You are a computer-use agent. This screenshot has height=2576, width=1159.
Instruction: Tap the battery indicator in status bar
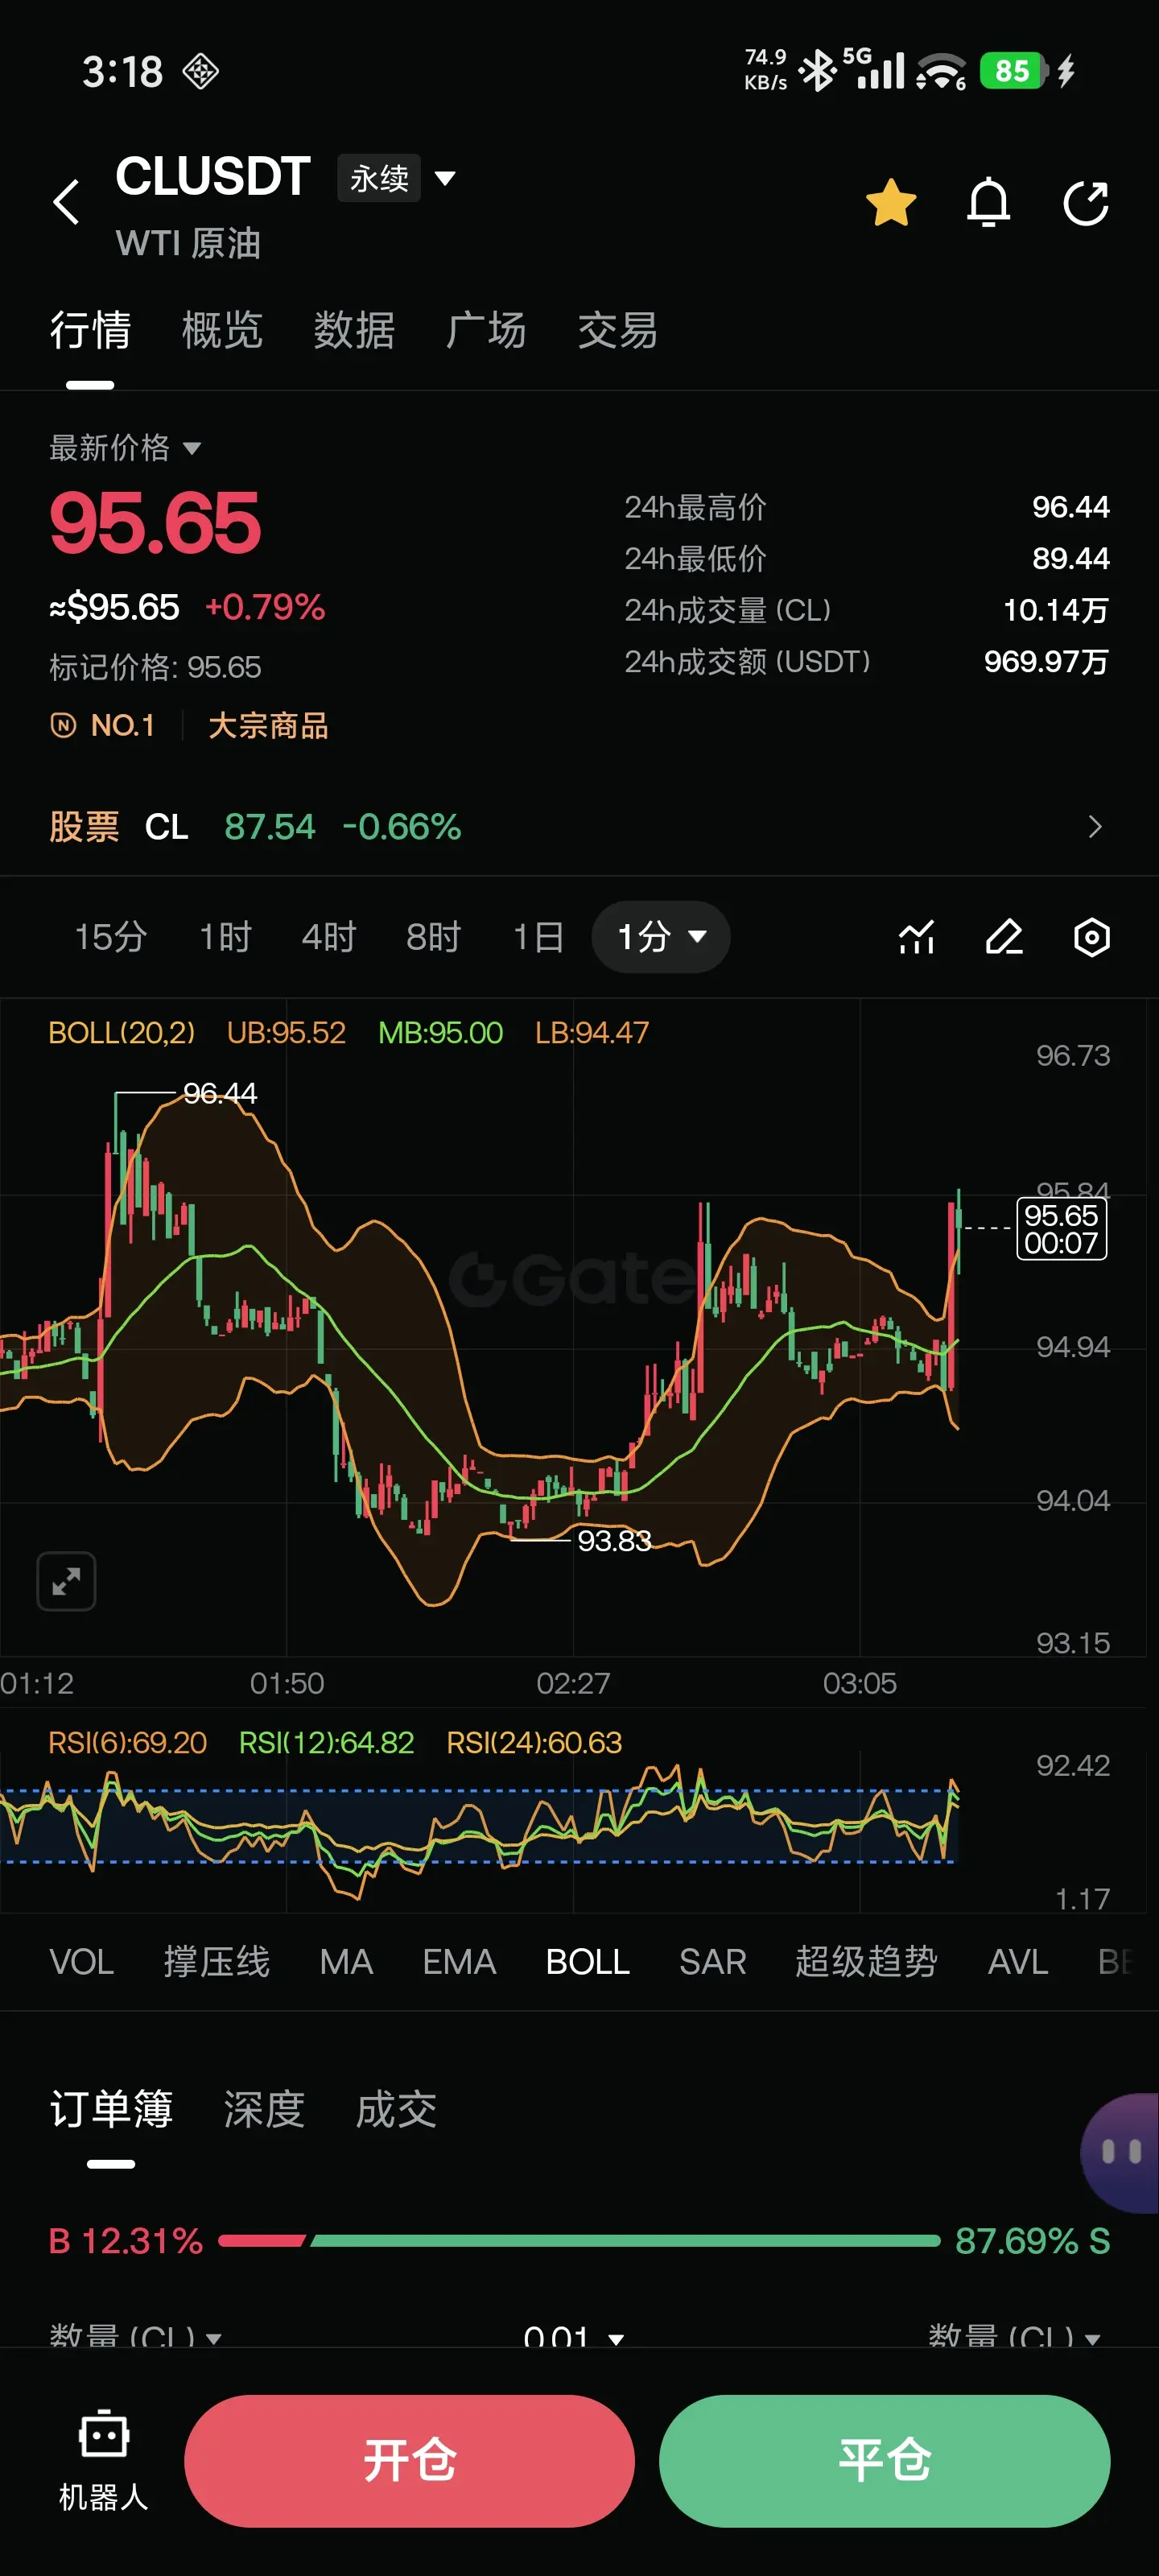[x=1014, y=71]
